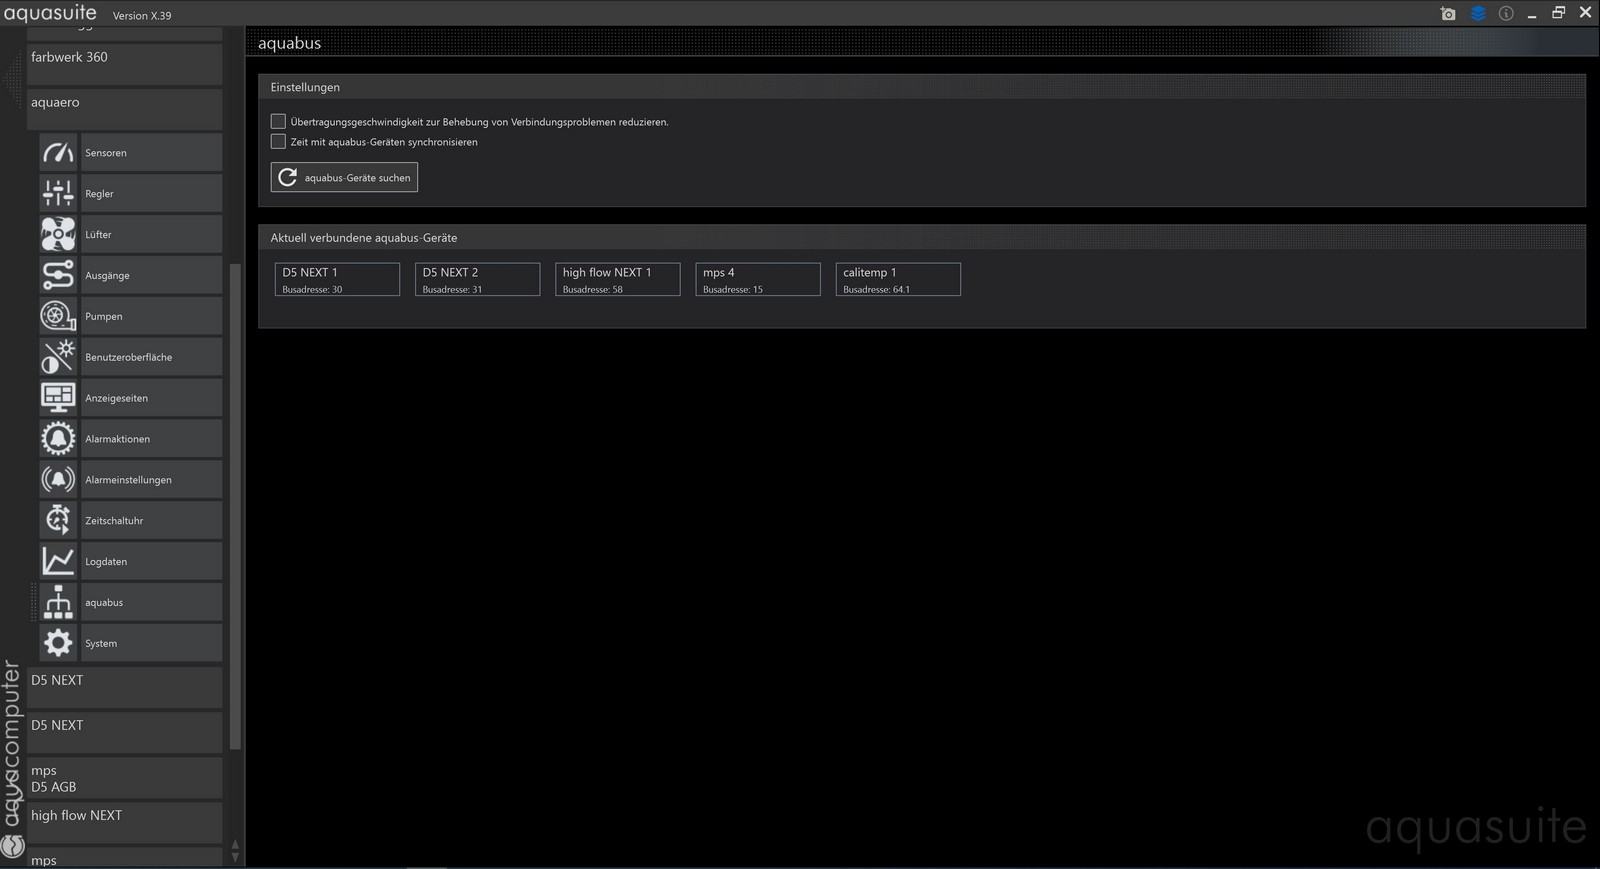Screen dimensions: 1600x869
Task: Open the info icon in title bar
Action: point(1506,13)
